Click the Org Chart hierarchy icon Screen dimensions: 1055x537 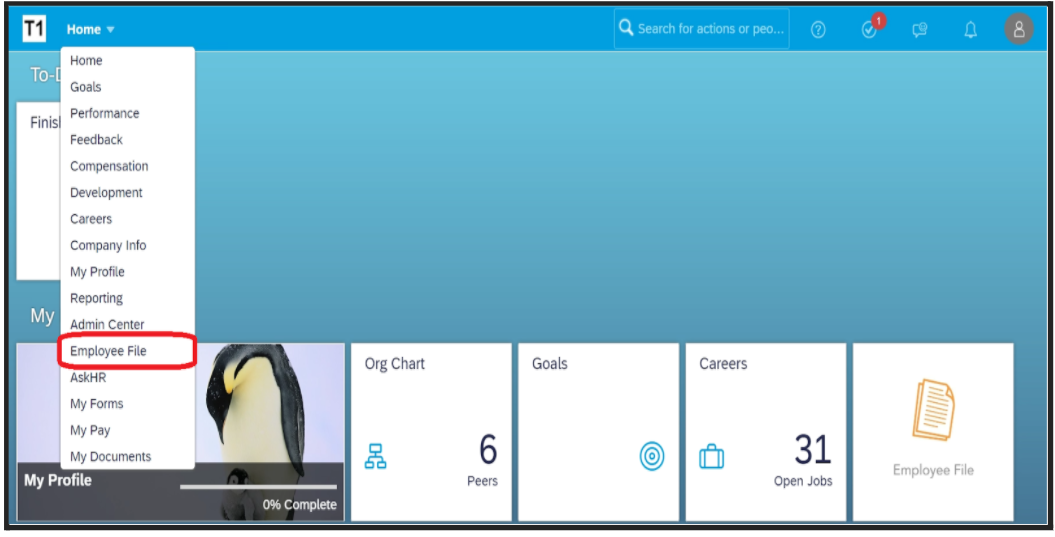[x=376, y=457]
